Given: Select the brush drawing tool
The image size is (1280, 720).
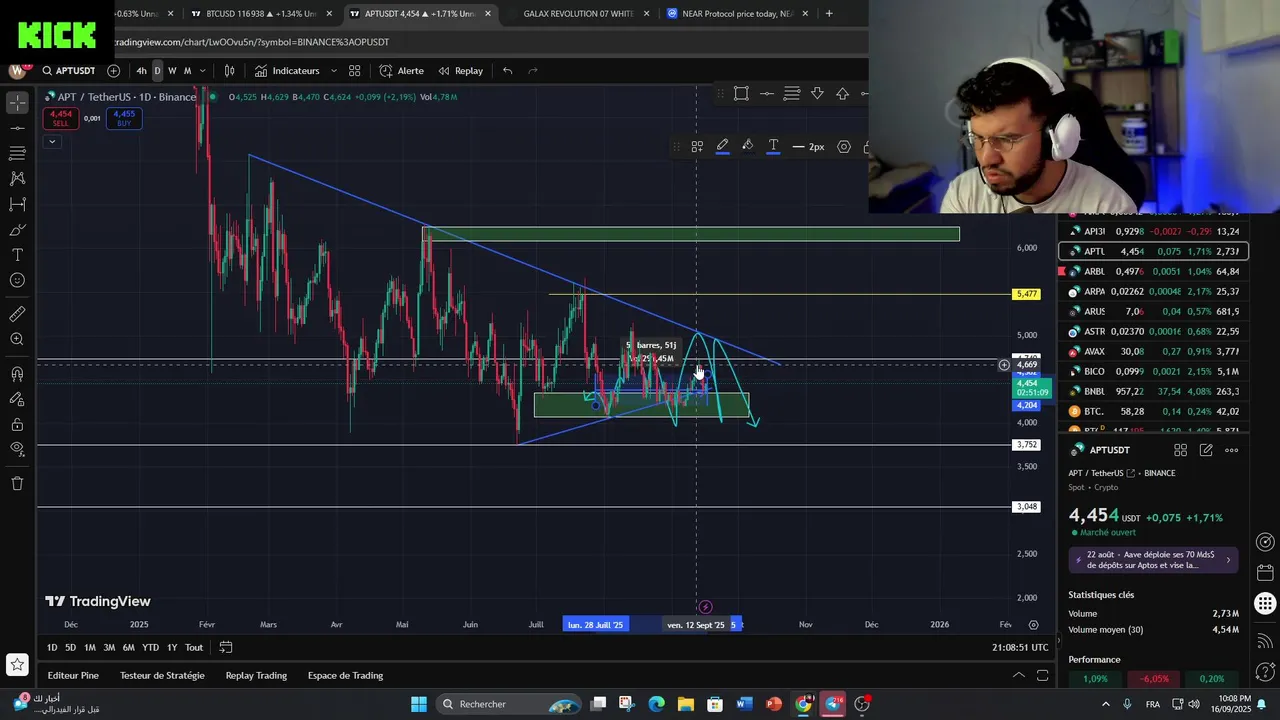Looking at the screenshot, I should click(x=17, y=230).
